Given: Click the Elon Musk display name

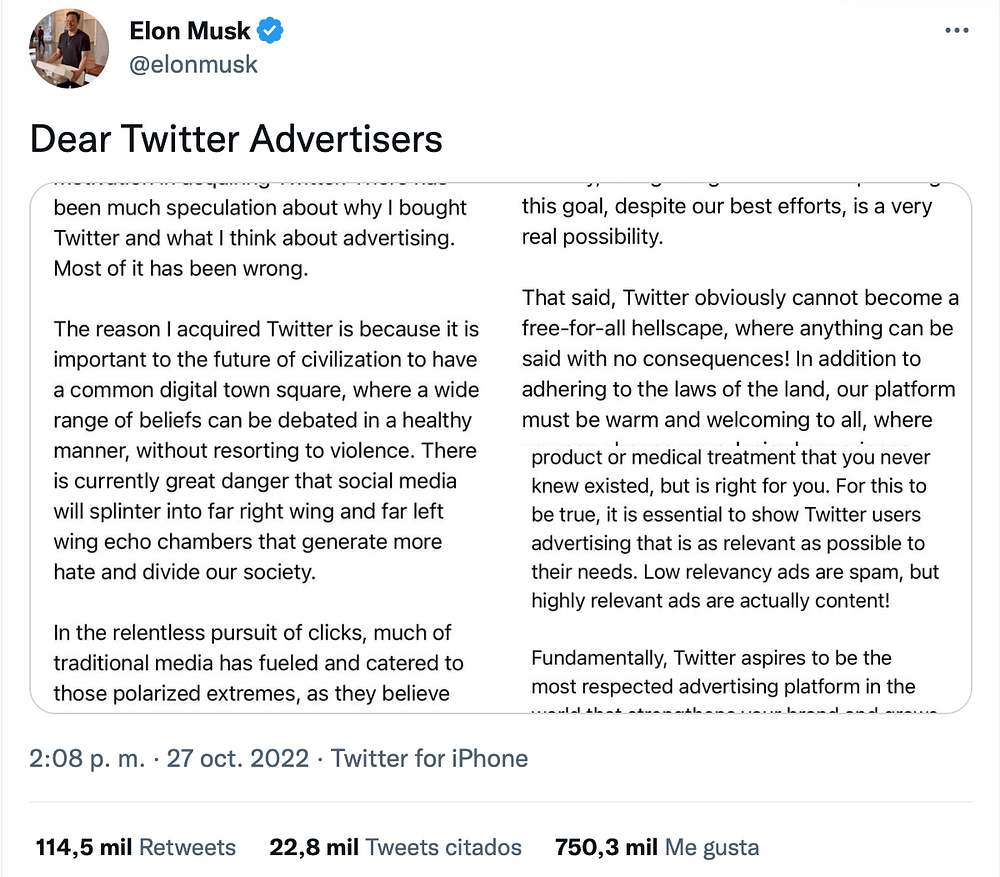Looking at the screenshot, I should [192, 31].
